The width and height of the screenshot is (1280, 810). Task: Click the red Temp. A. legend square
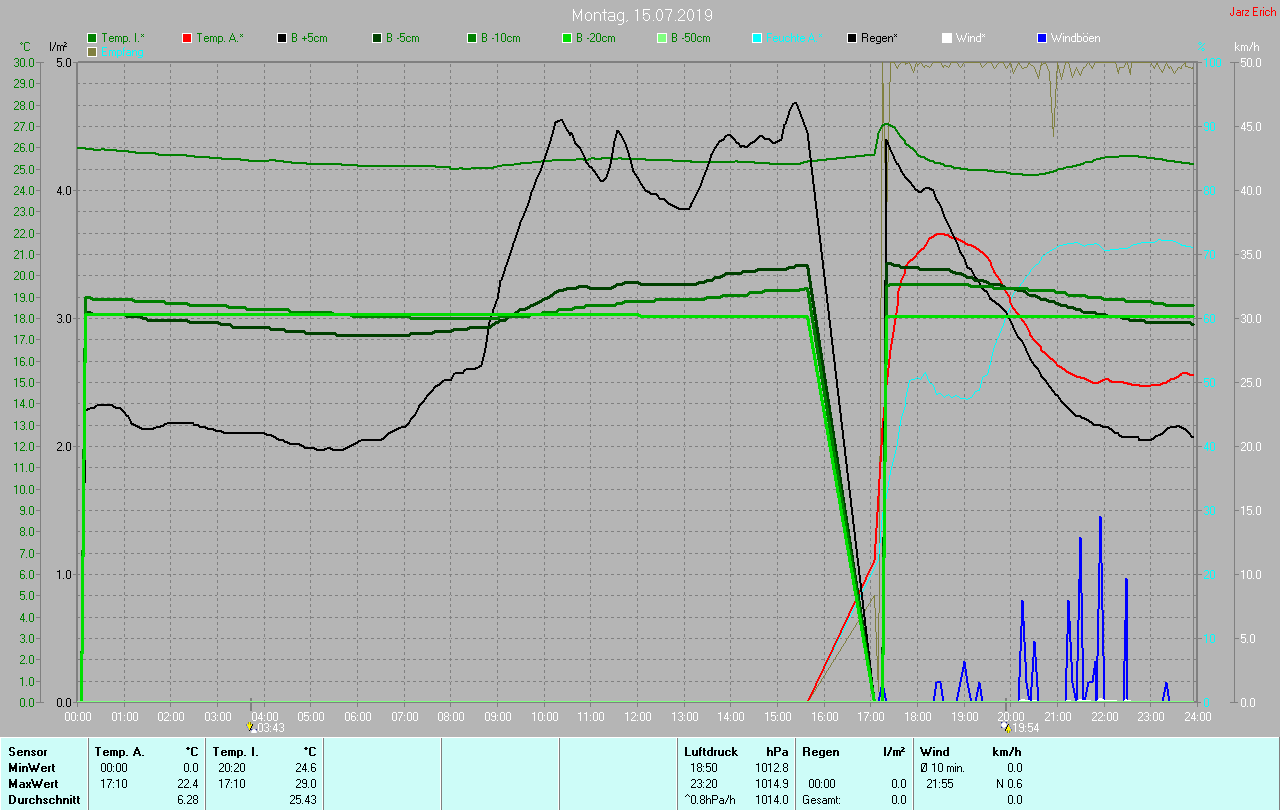click(x=187, y=38)
